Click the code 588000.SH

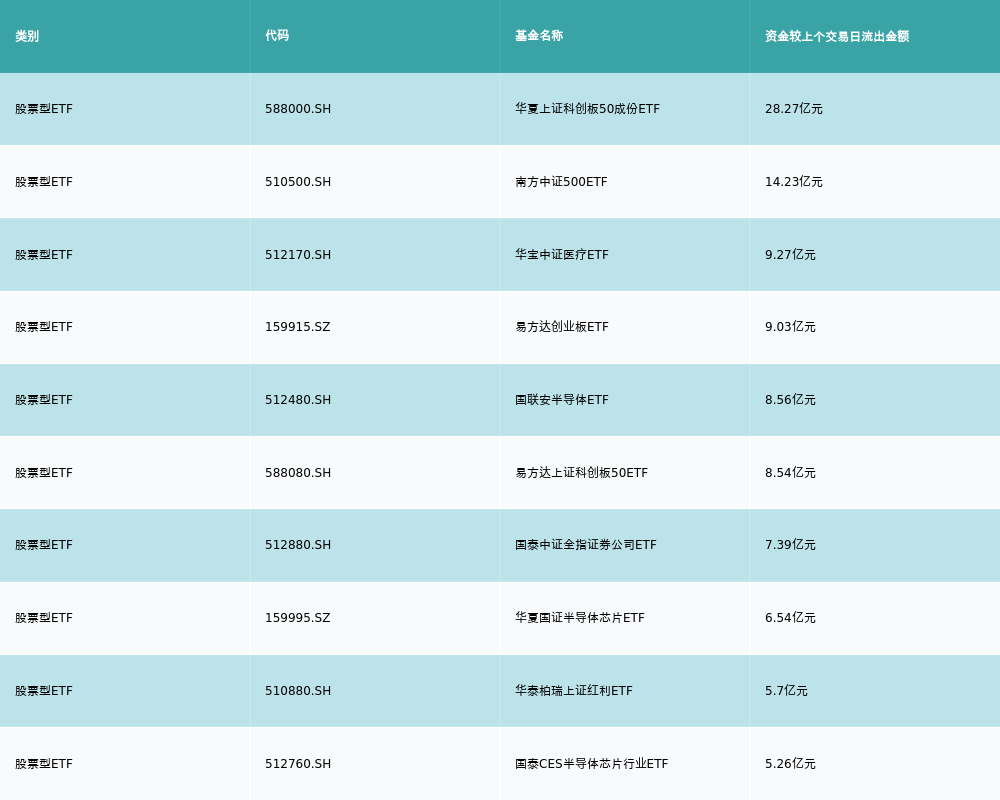297,109
